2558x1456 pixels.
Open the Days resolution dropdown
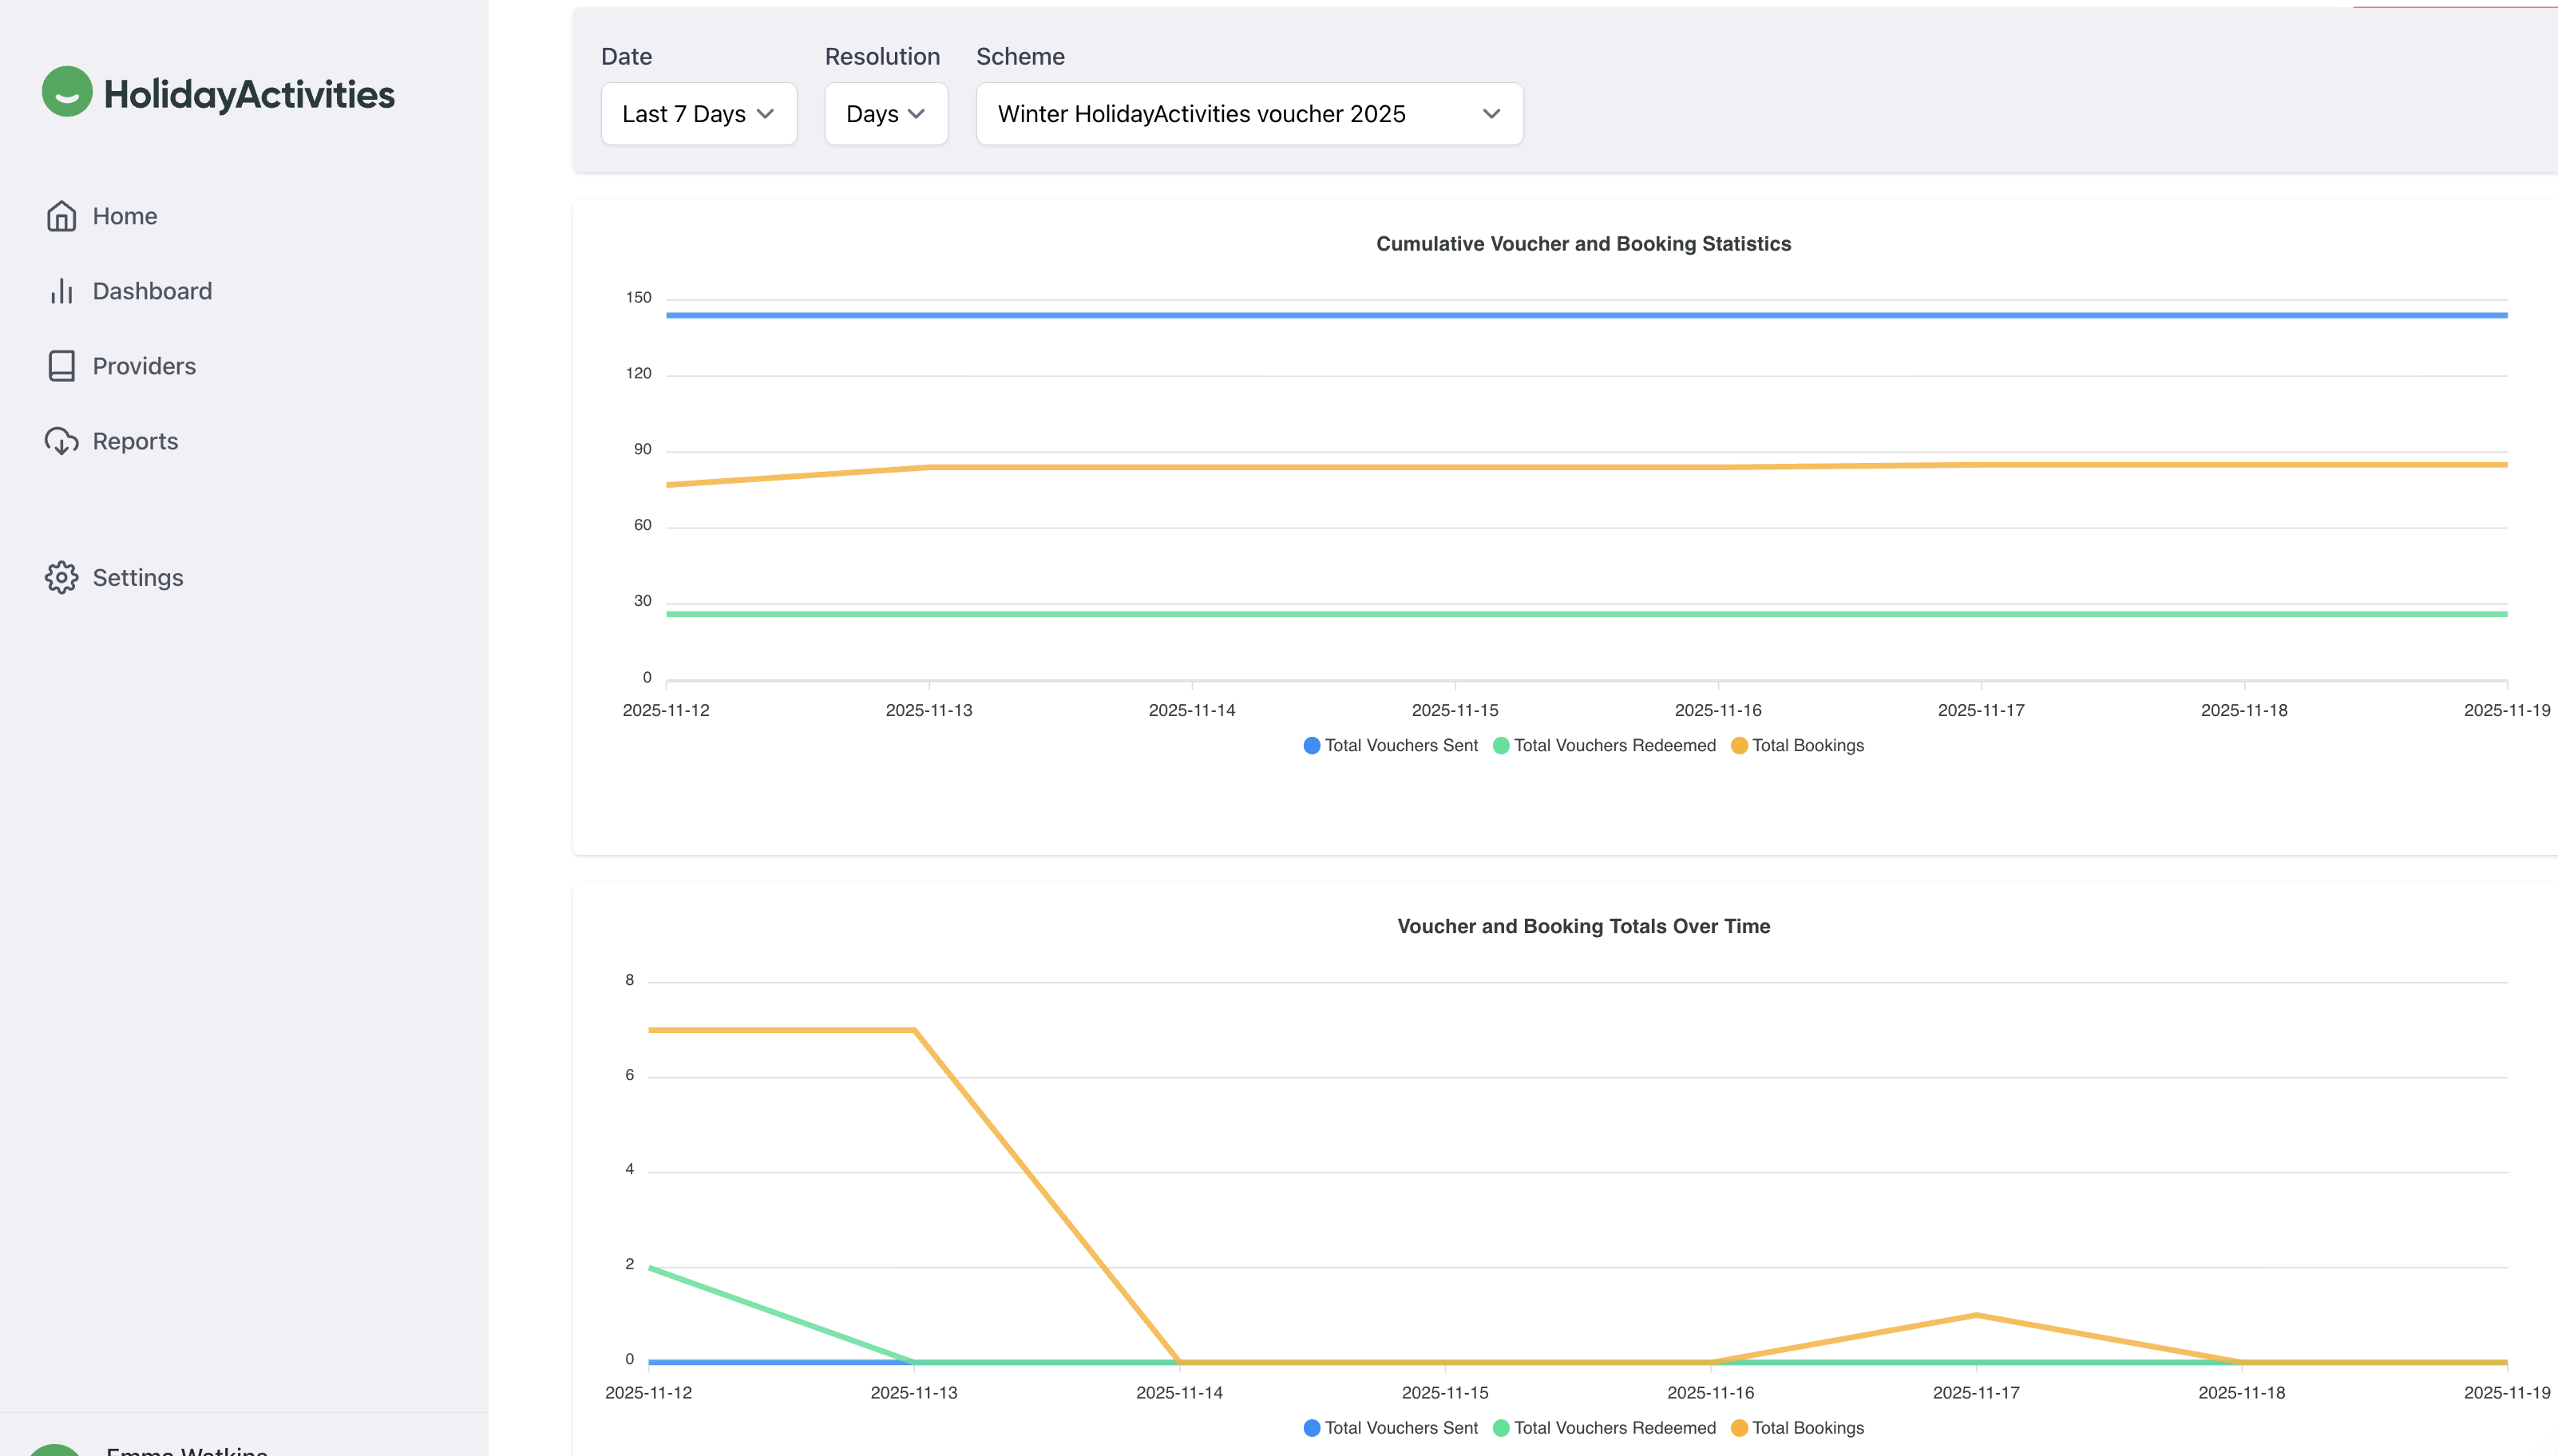click(885, 114)
